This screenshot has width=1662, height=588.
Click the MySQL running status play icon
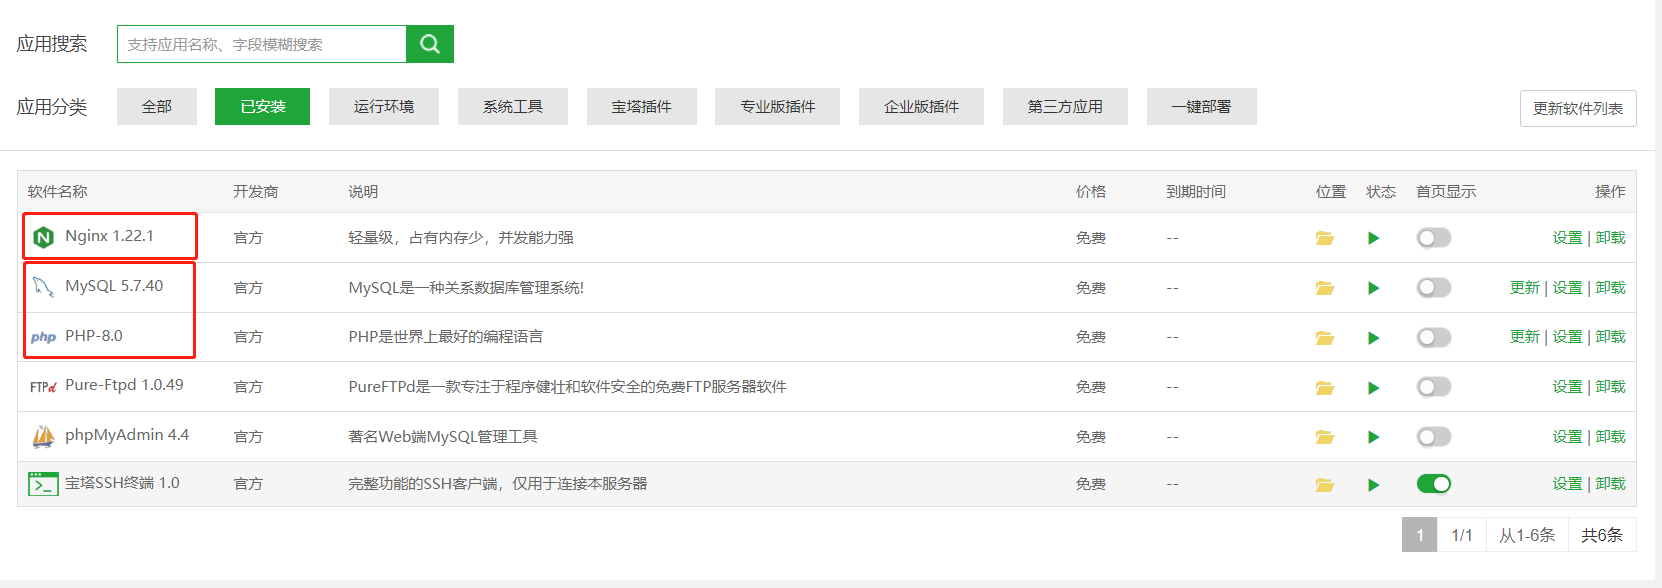[1374, 288]
